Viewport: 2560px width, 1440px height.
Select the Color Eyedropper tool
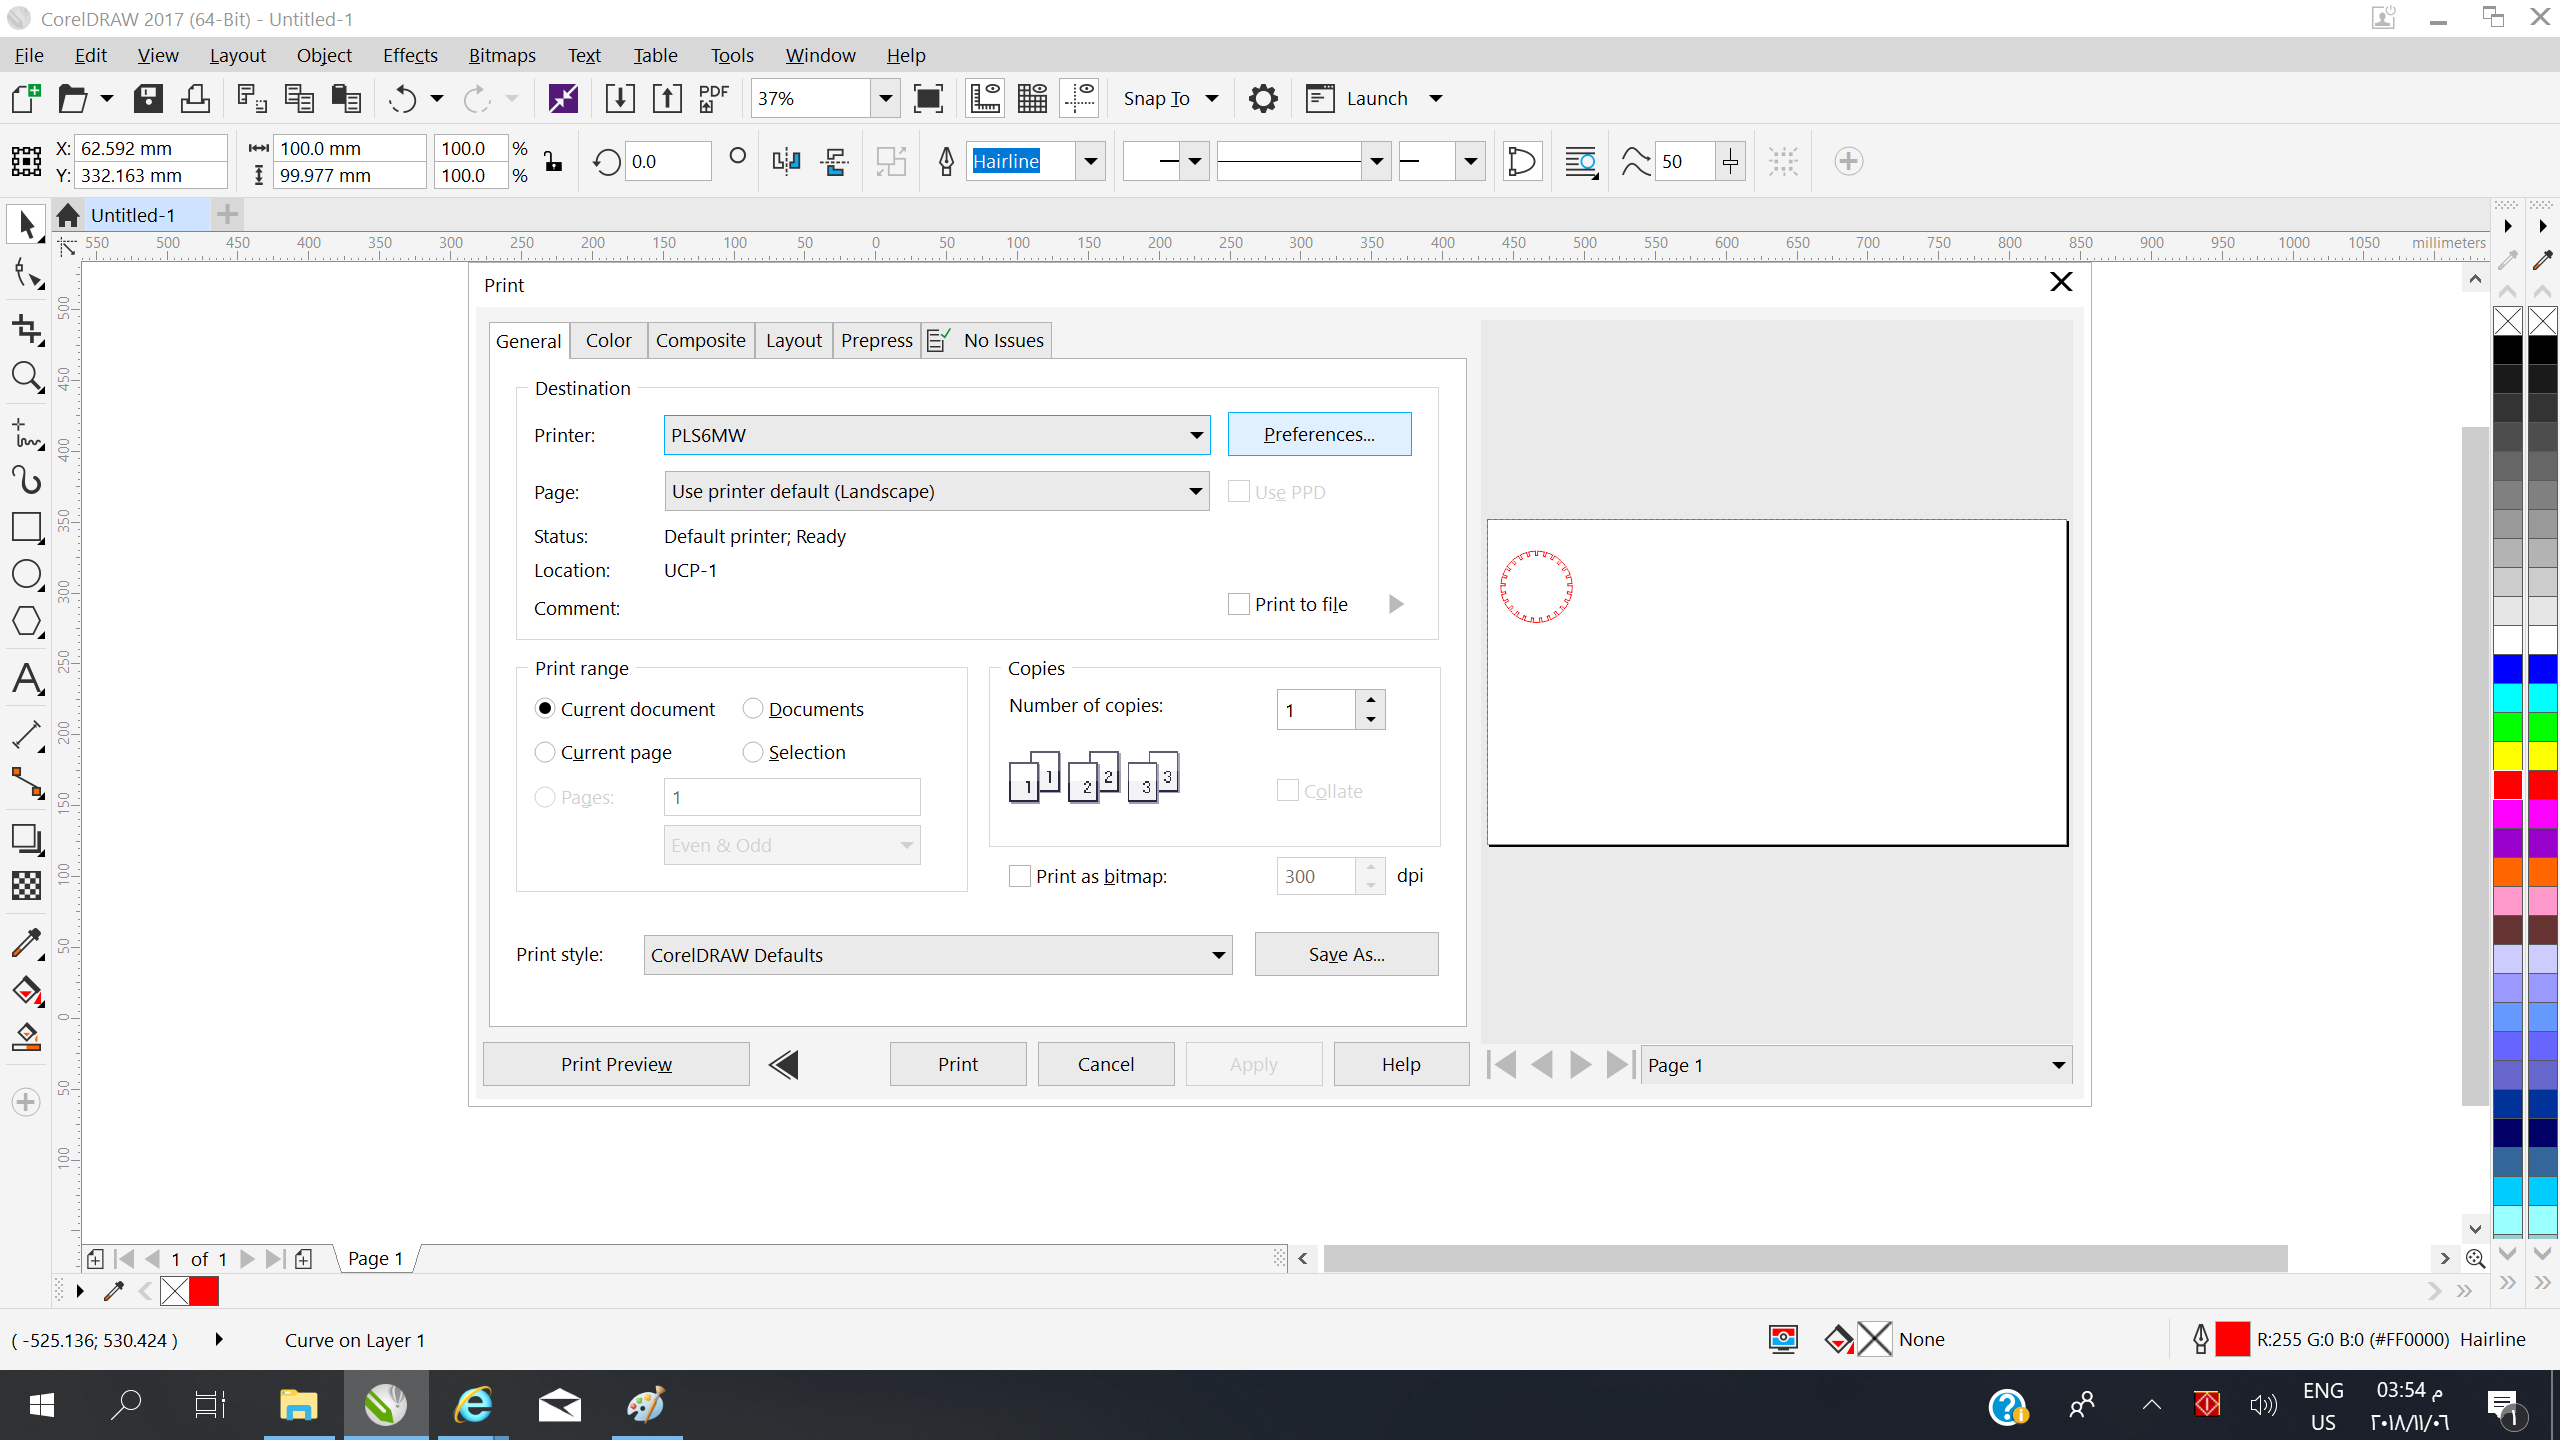tap(27, 943)
